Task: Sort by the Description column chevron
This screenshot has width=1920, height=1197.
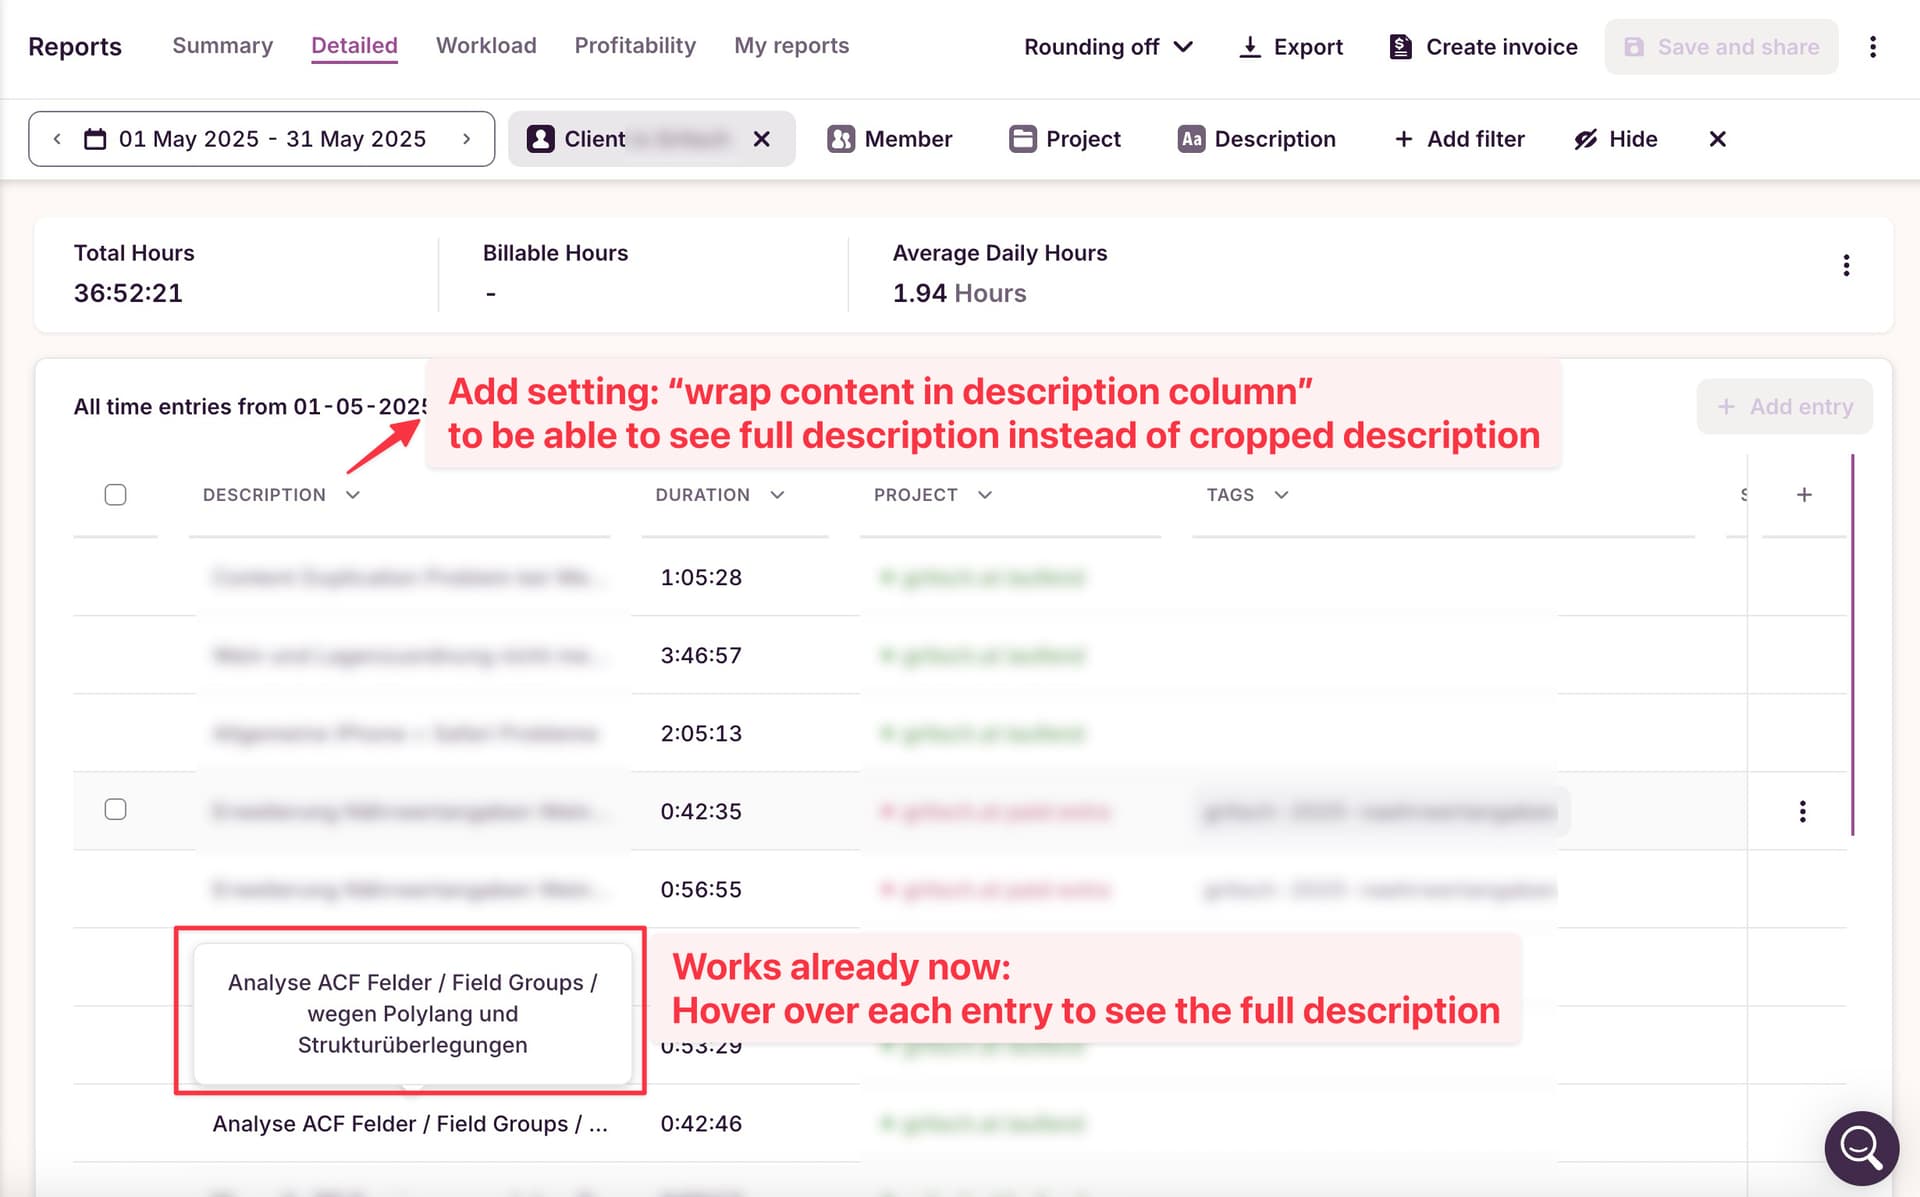Action: pyautogui.click(x=353, y=495)
